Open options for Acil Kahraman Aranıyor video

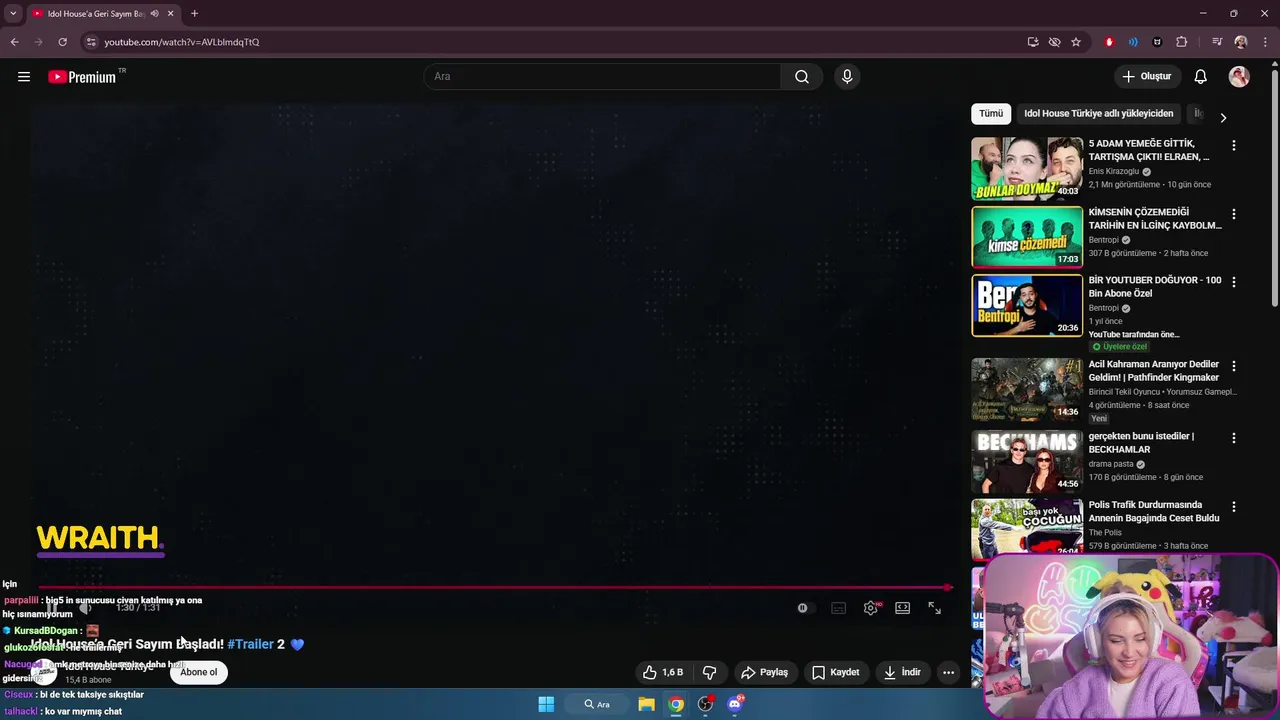click(x=1233, y=366)
